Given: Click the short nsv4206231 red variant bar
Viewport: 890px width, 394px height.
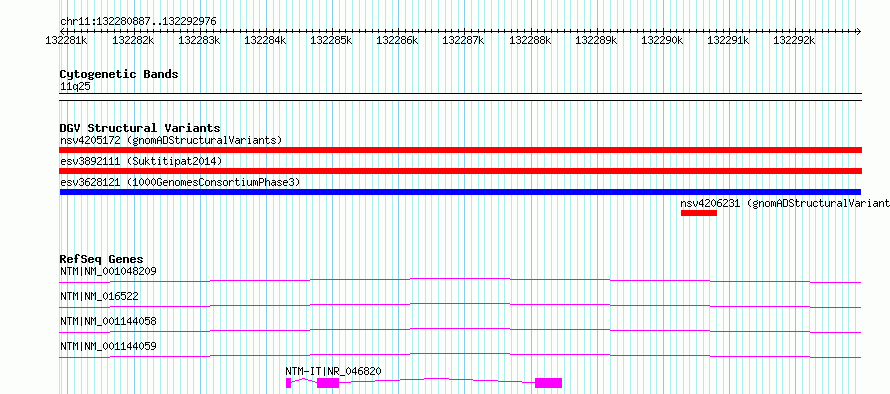Looking at the screenshot, I should [x=699, y=213].
